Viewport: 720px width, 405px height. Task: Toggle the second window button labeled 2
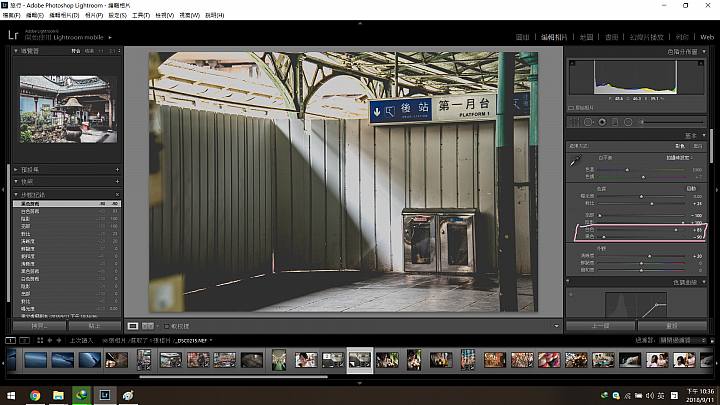point(25,340)
